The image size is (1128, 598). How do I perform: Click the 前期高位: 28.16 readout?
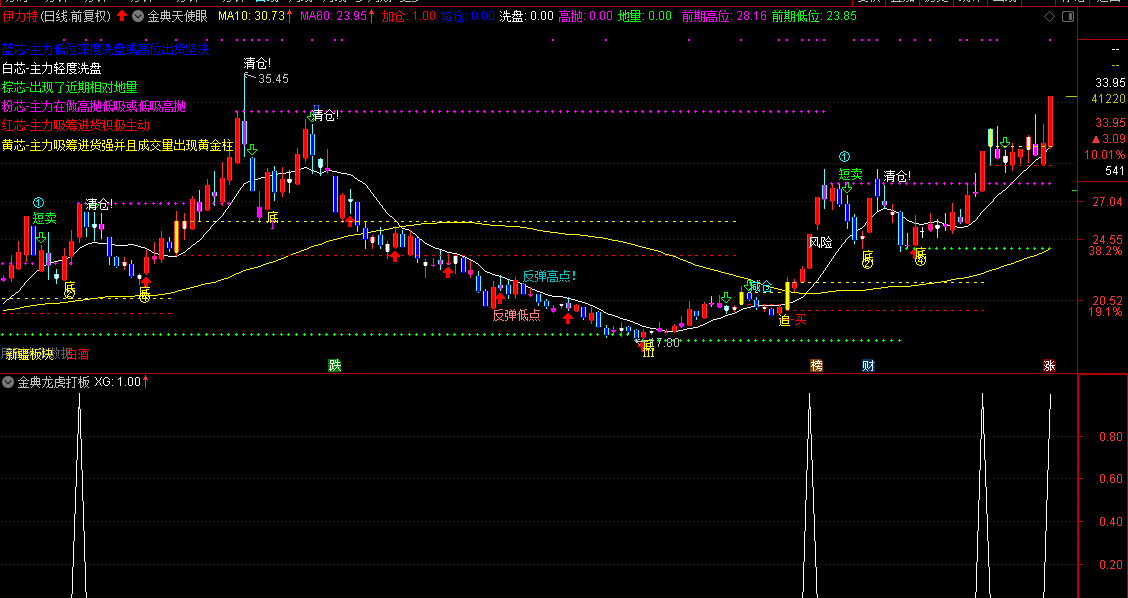[722, 16]
